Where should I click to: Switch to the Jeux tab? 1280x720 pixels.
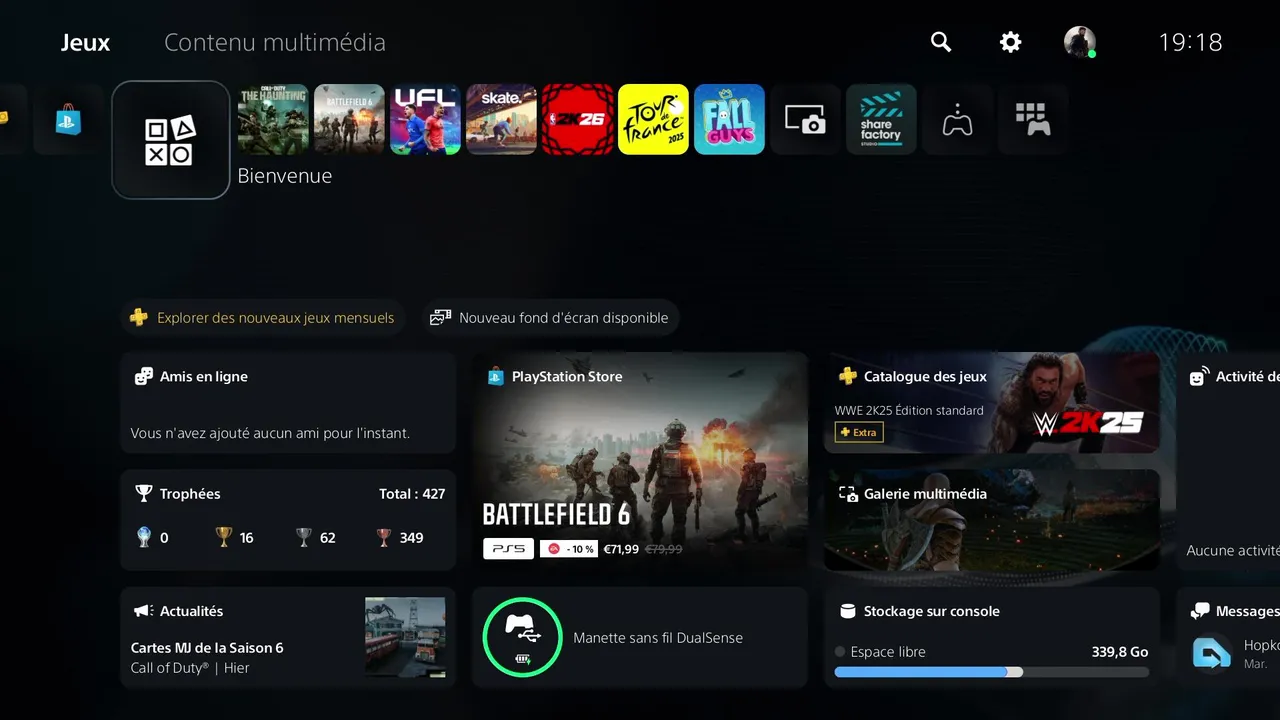pos(85,43)
